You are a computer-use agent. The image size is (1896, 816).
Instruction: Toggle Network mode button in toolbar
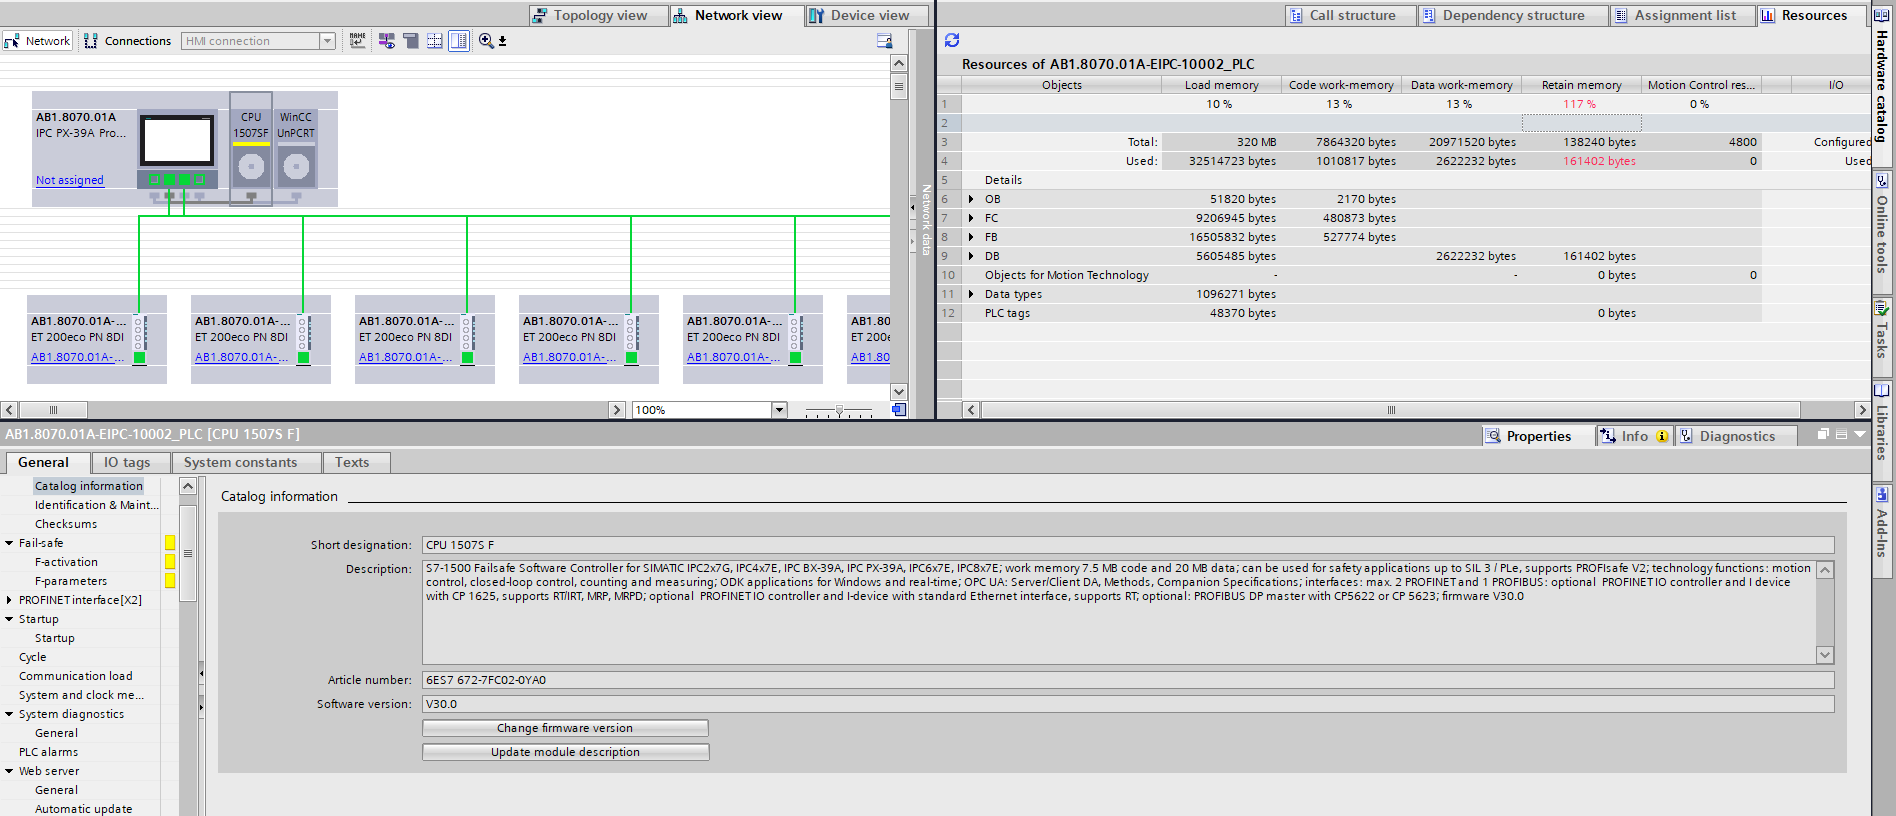[x=38, y=41]
